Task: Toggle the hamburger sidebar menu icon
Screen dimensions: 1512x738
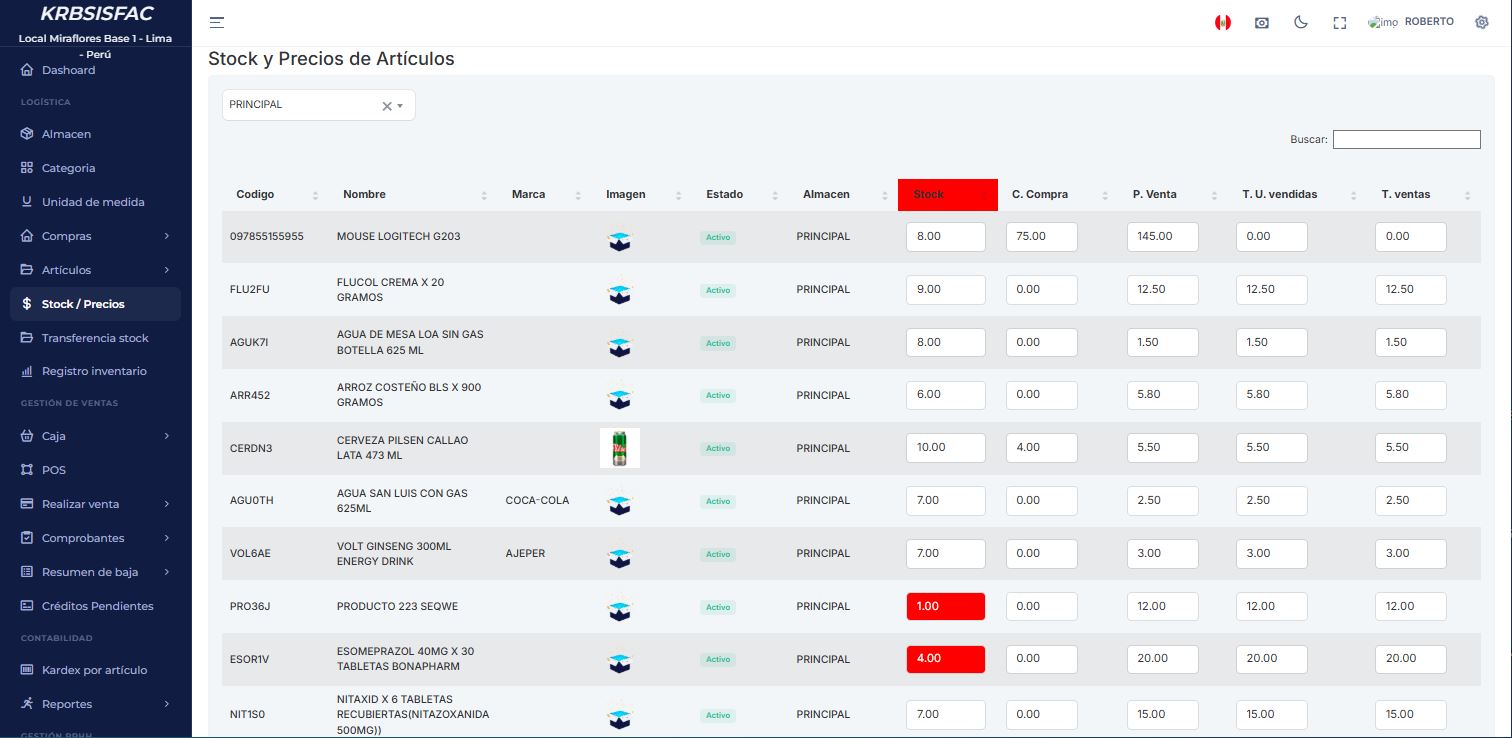Action: pyautogui.click(x=217, y=22)
